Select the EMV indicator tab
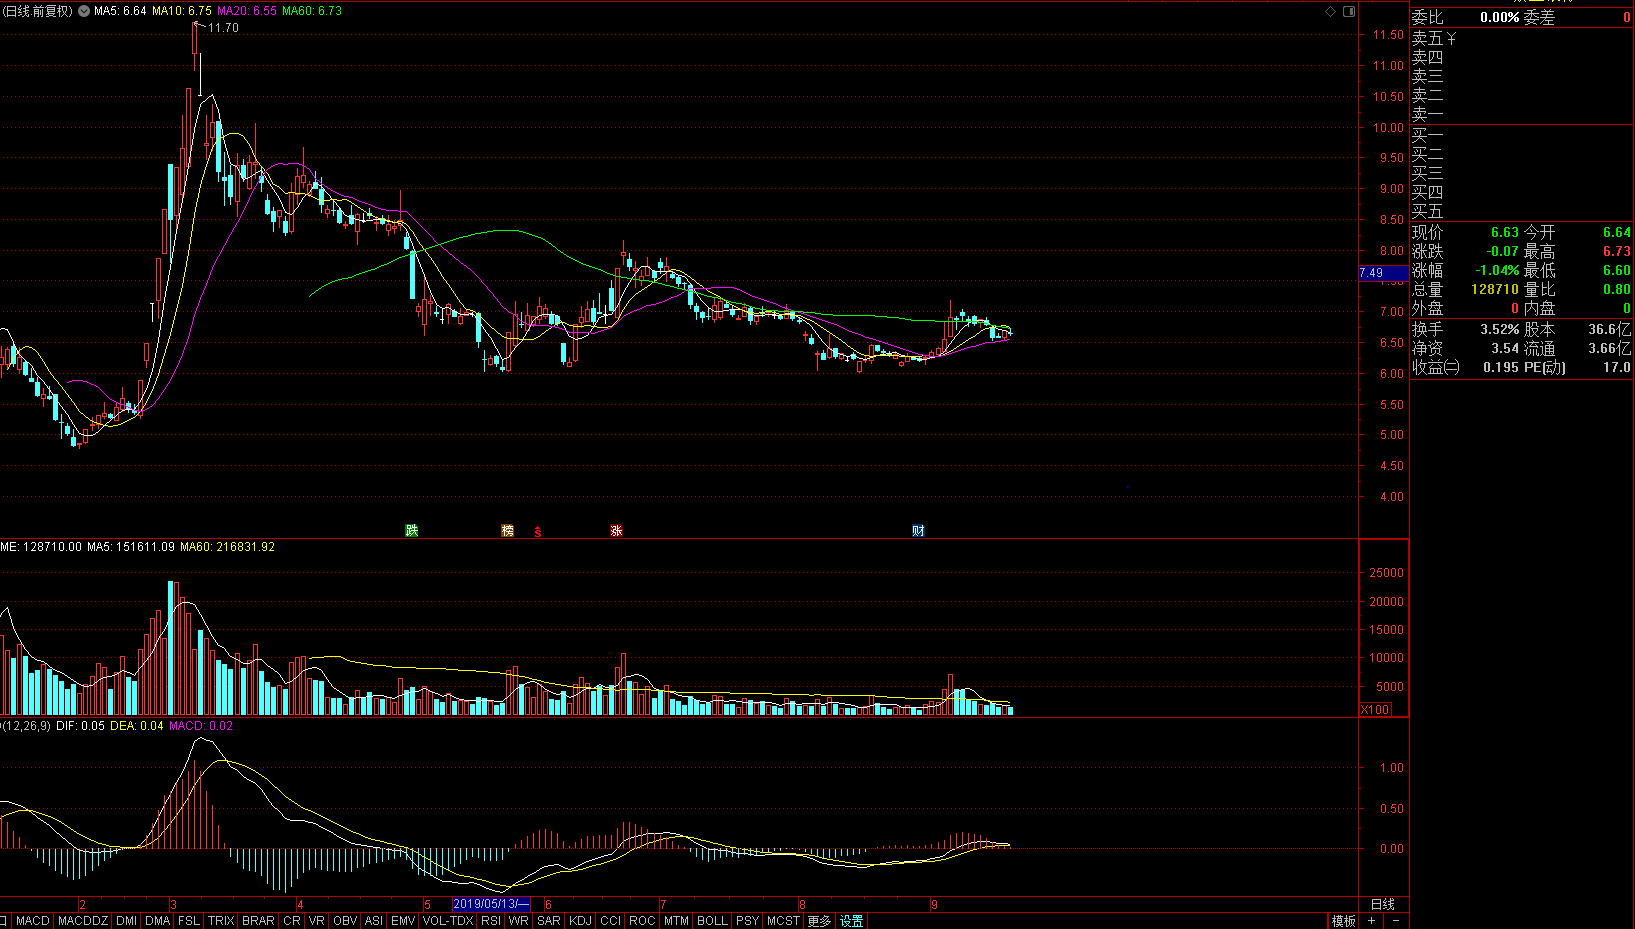The image size is (1635, 929). 403,921
